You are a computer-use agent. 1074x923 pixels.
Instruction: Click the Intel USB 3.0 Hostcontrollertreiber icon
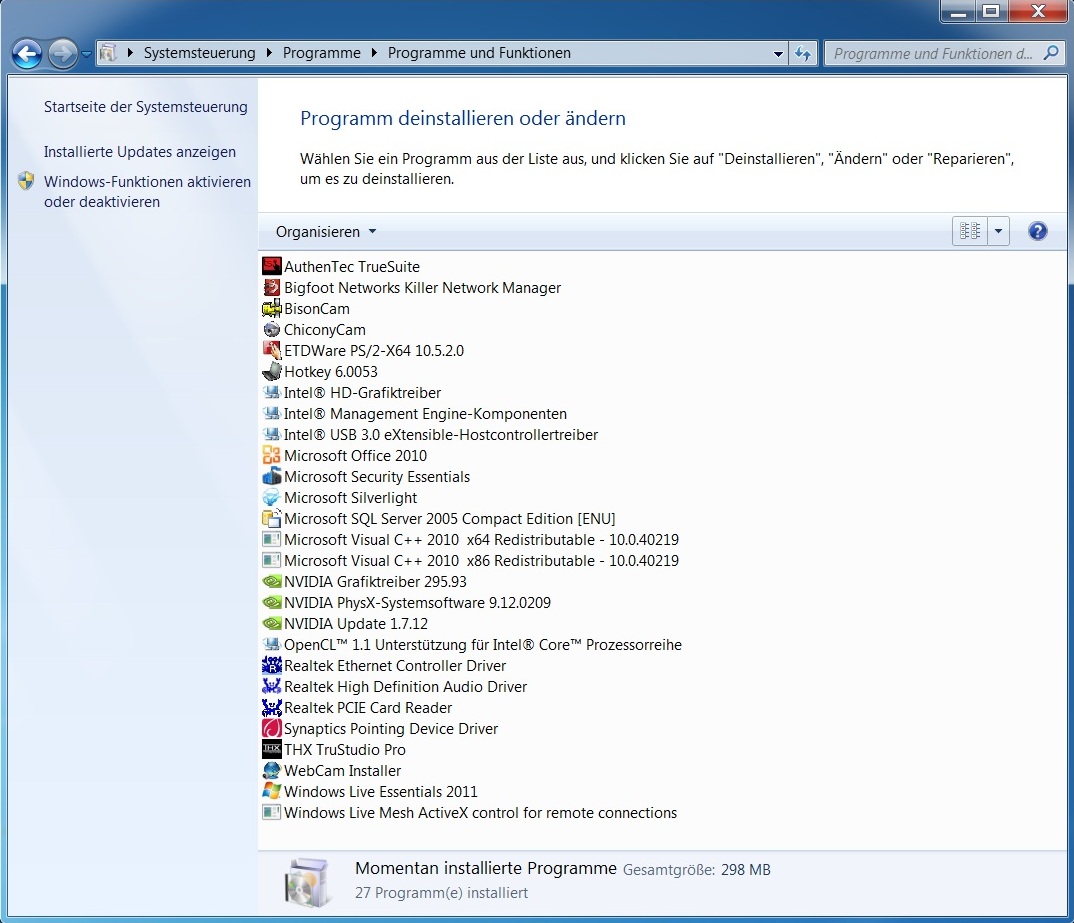[x=272, y=435]
